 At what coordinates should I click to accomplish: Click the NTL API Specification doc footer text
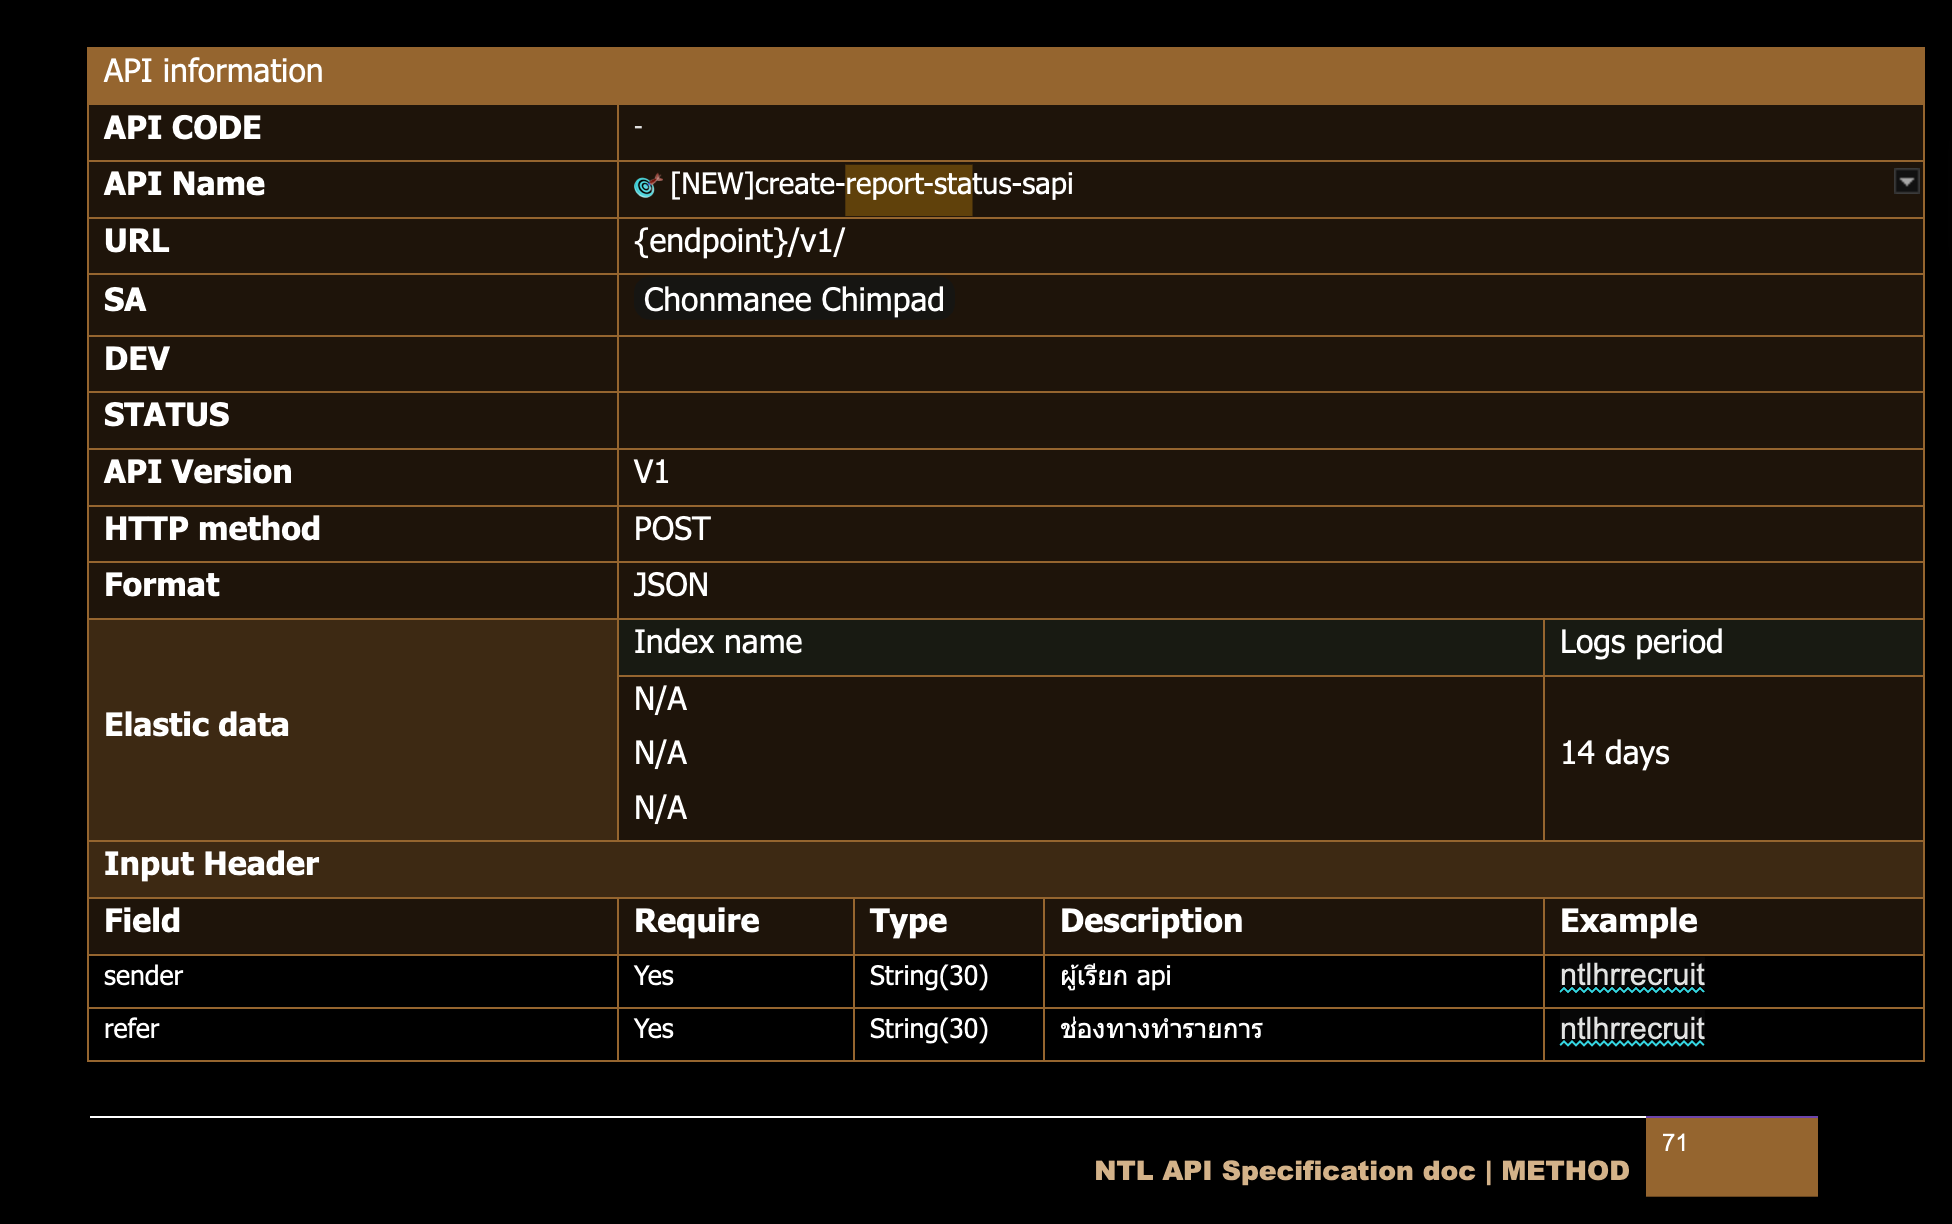1360,1171
